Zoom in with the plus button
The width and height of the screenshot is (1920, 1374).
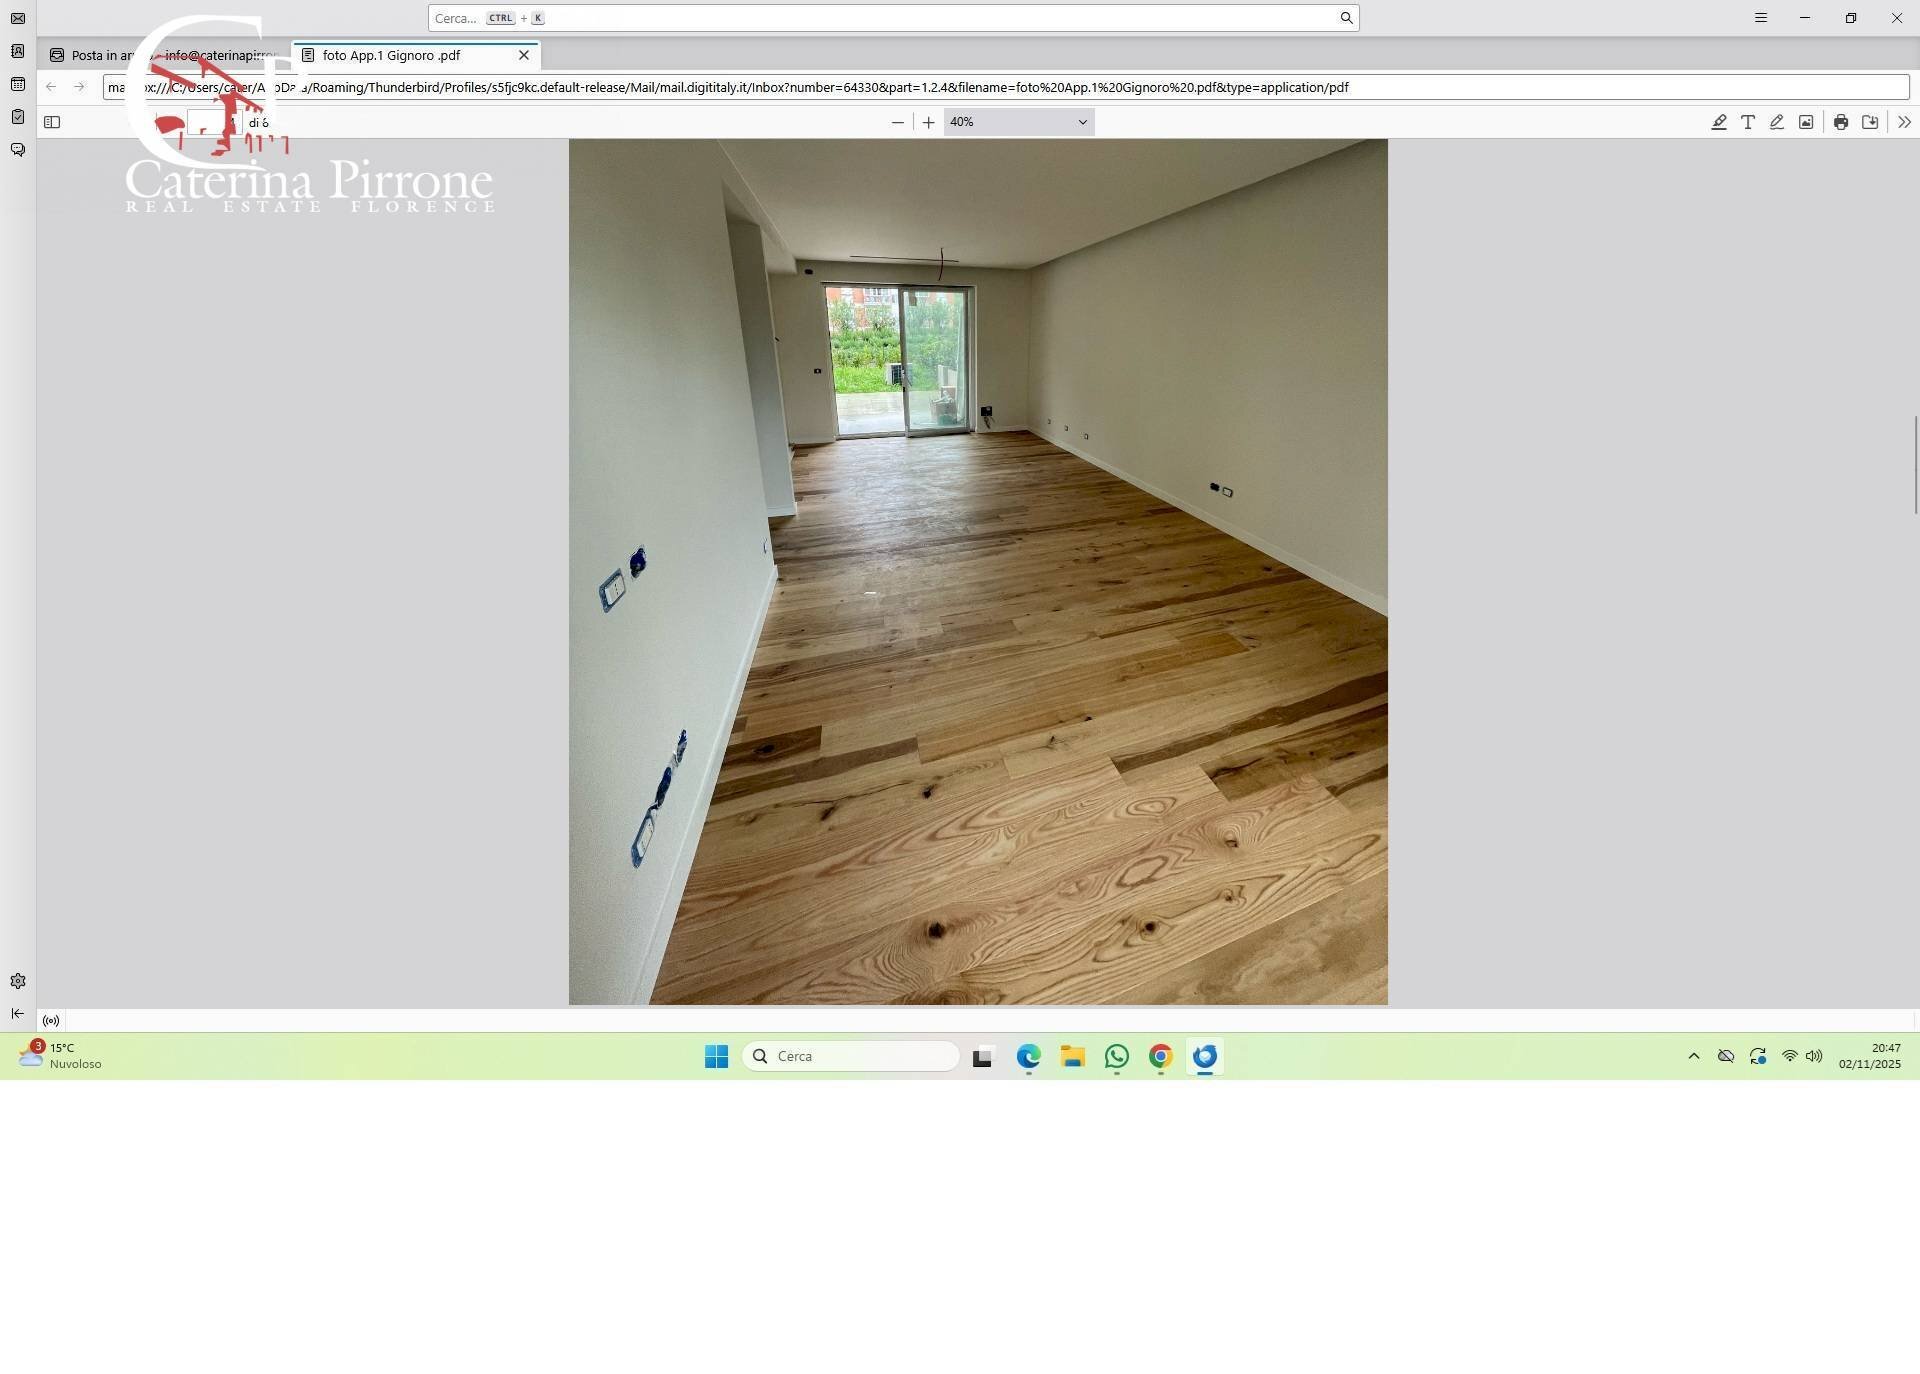click(x=928, y=122)
